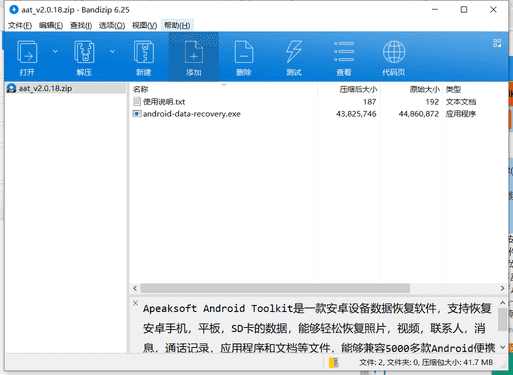Click the file list horizontal scrollbar thumb
513x375 pixels.
[275, 288]
